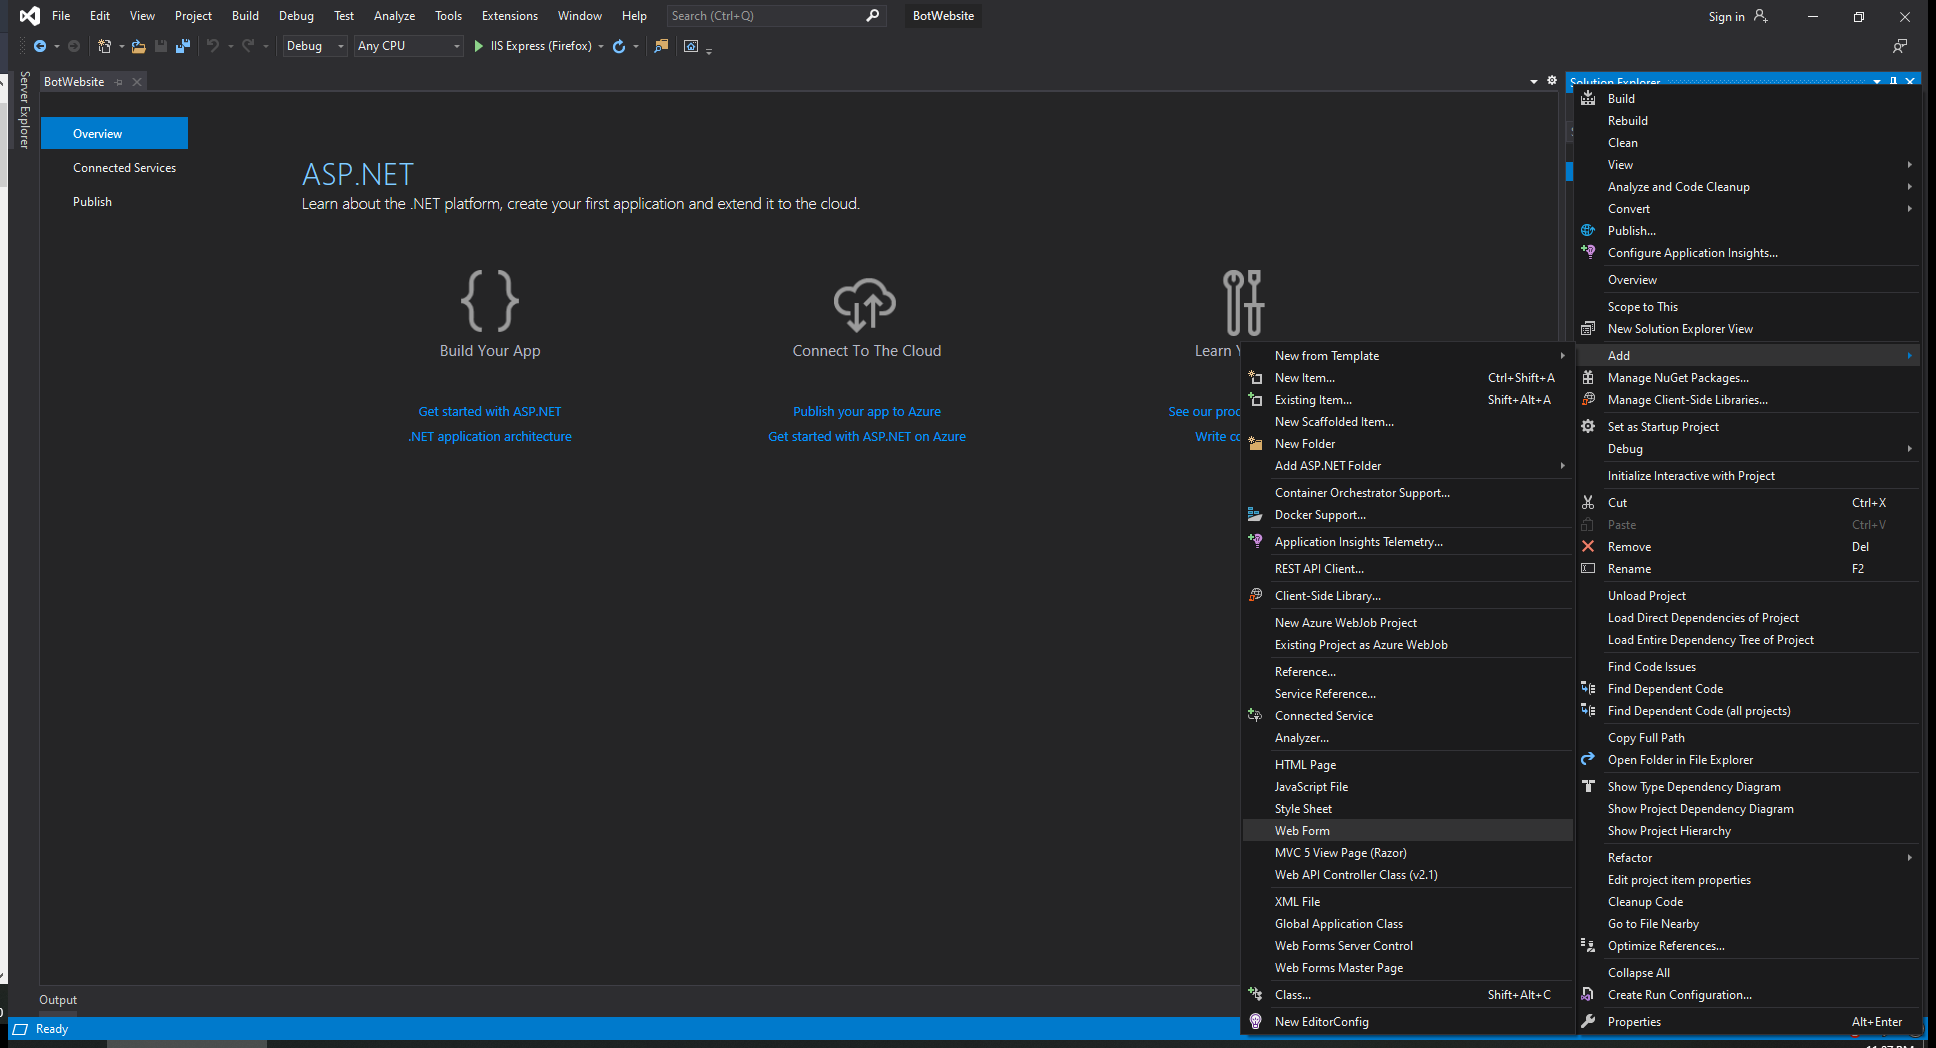Click the Connect To The Cloud icon
This screenshot has height=1048, width=1936.
coord(866,304)
